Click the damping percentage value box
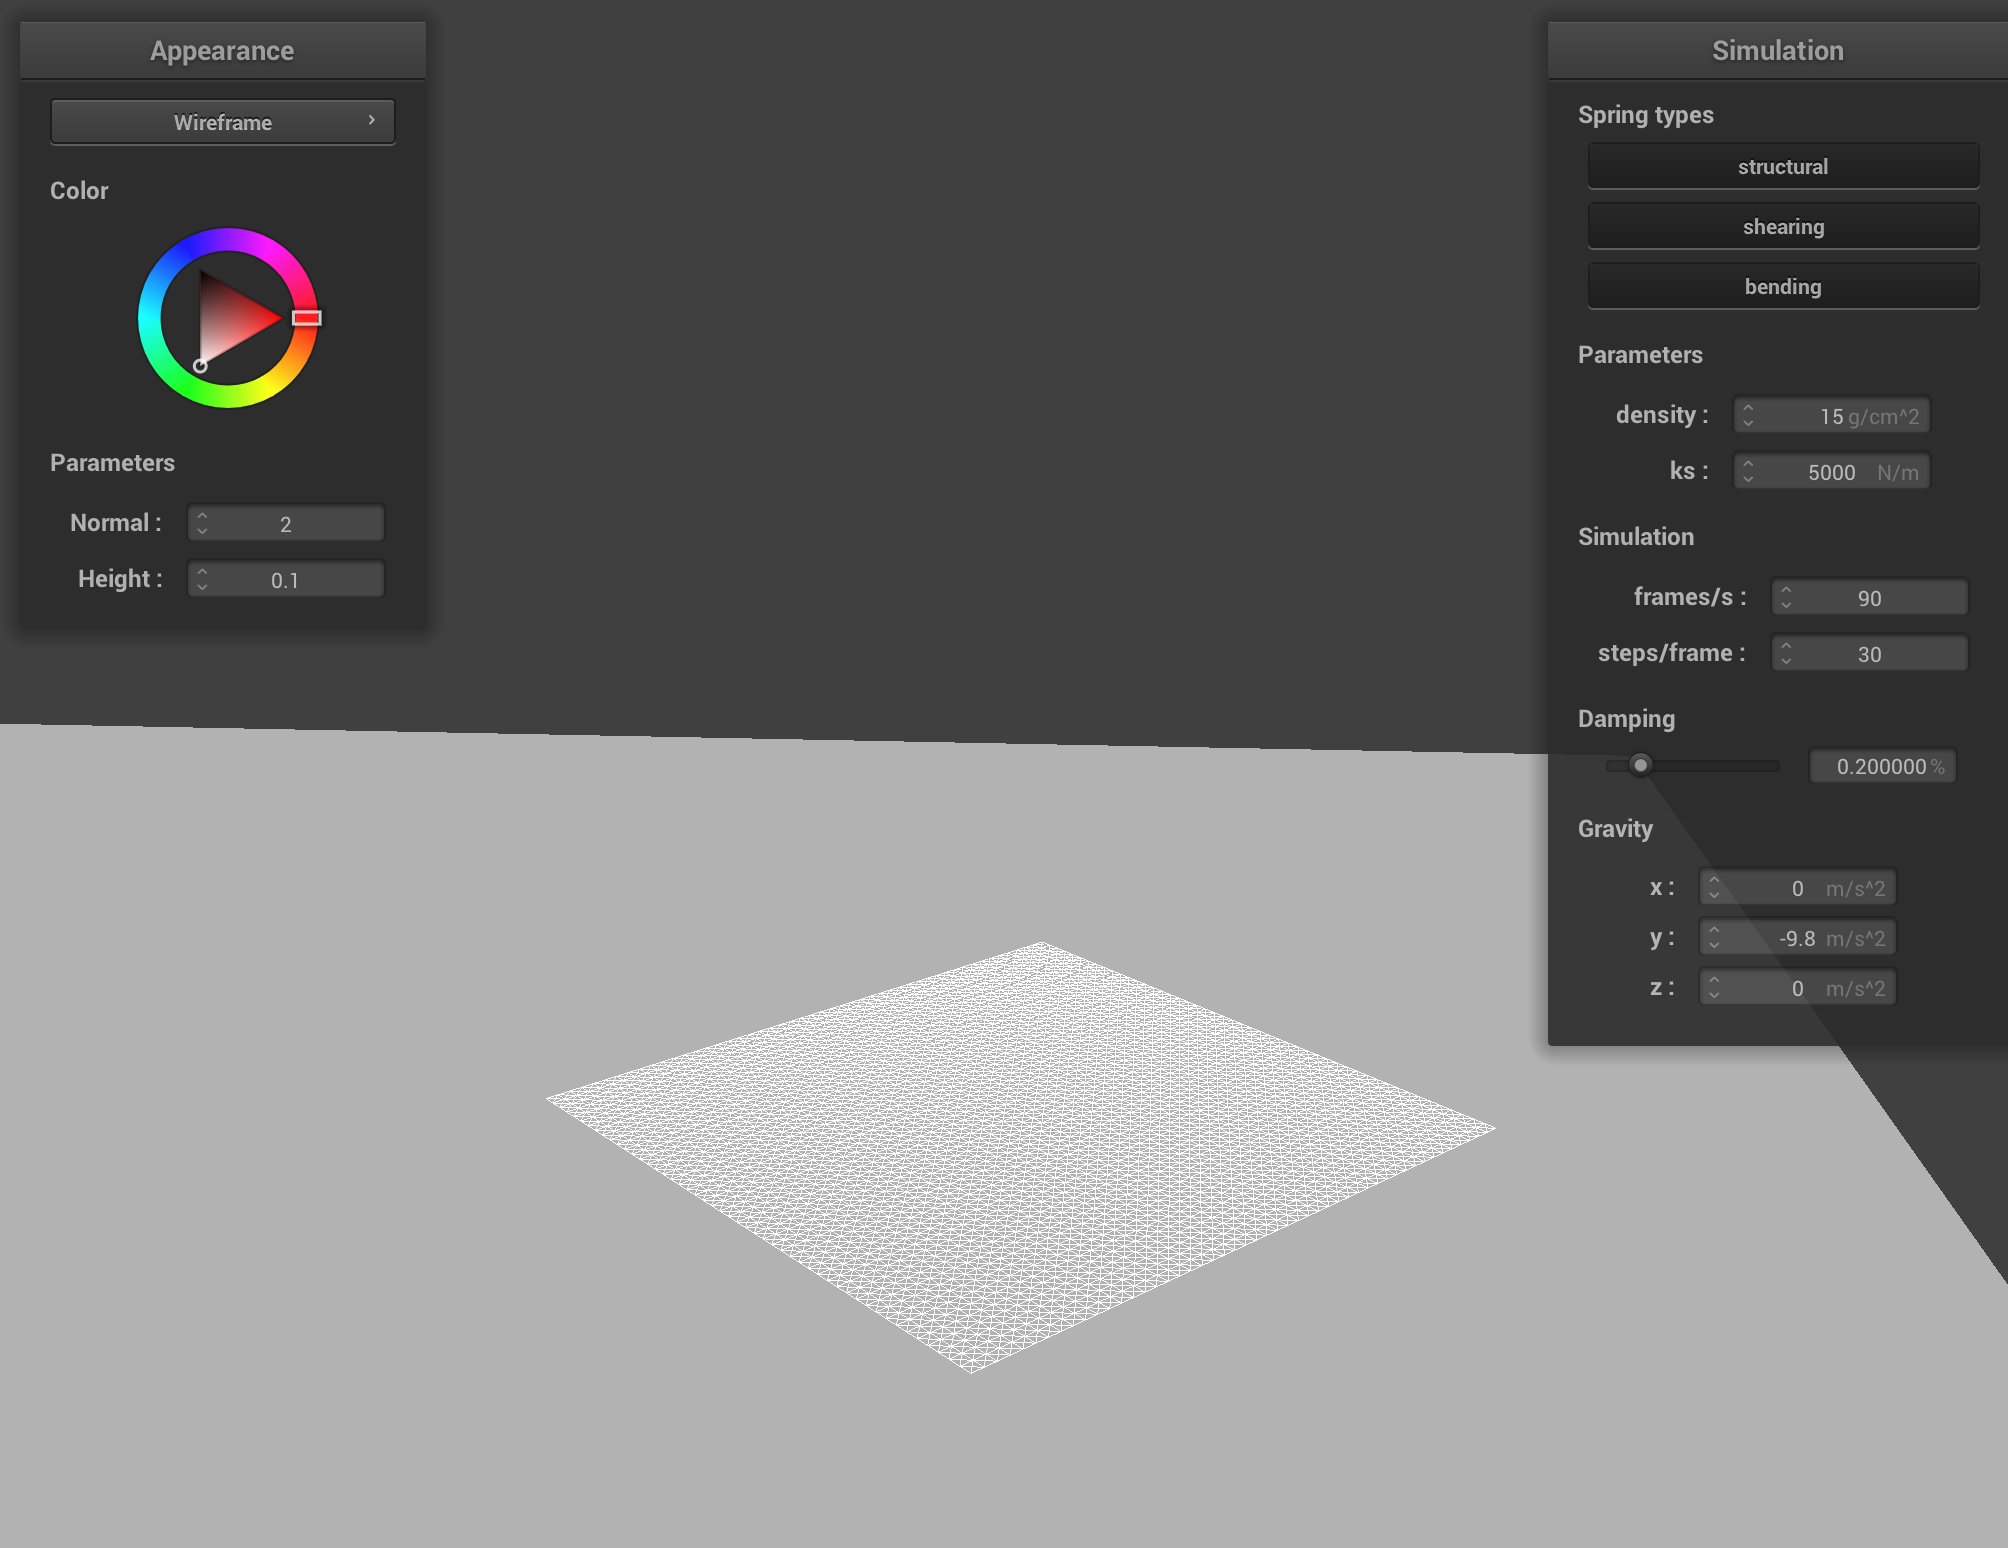Viewport: 2008px width, 1548px height. (1883, 766)
